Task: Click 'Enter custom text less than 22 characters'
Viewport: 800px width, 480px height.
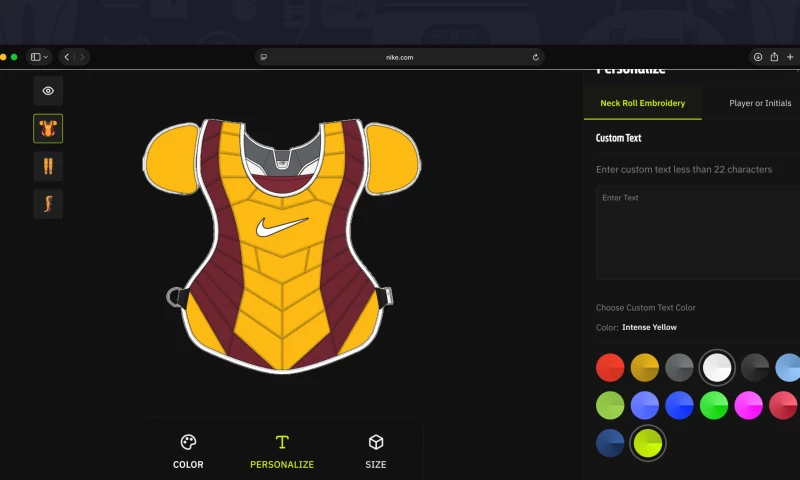Action: 684,169
